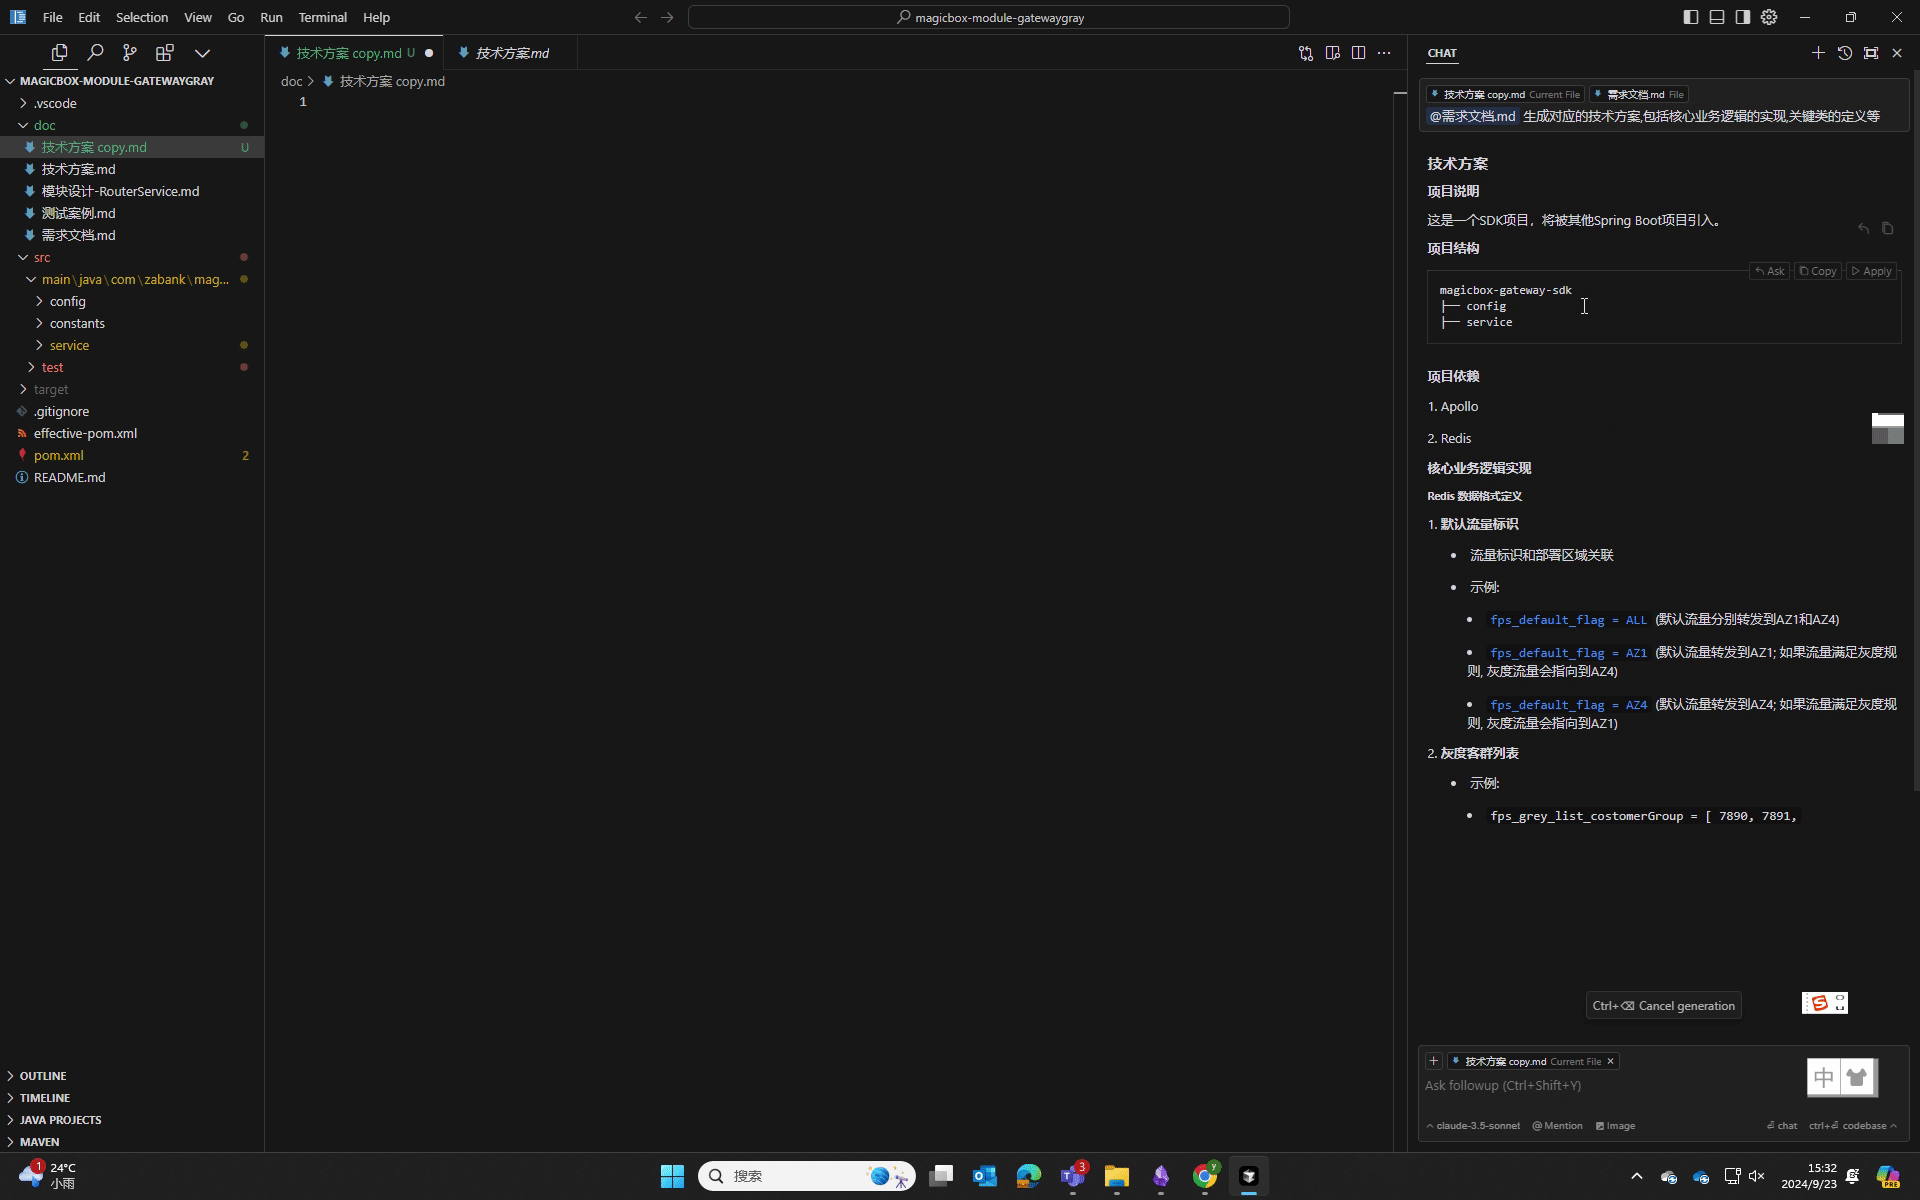Open the Selection menu
This screenshot has height=1200, width=1920.
(141, 17)
